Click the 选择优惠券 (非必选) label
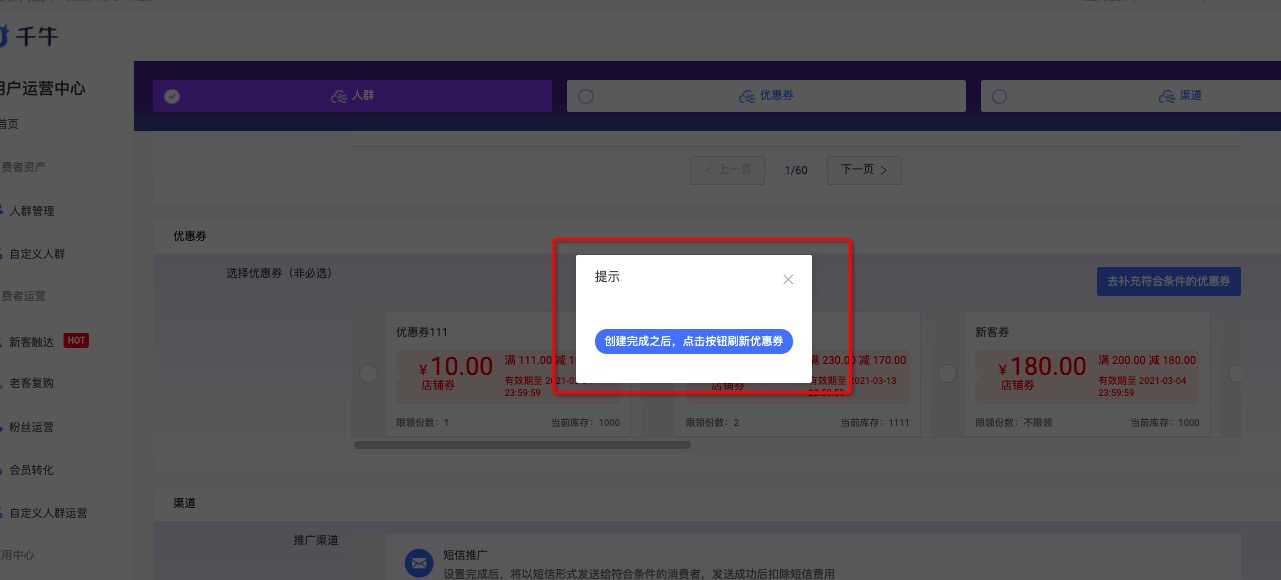1281x580 pixels. (279, 273)
